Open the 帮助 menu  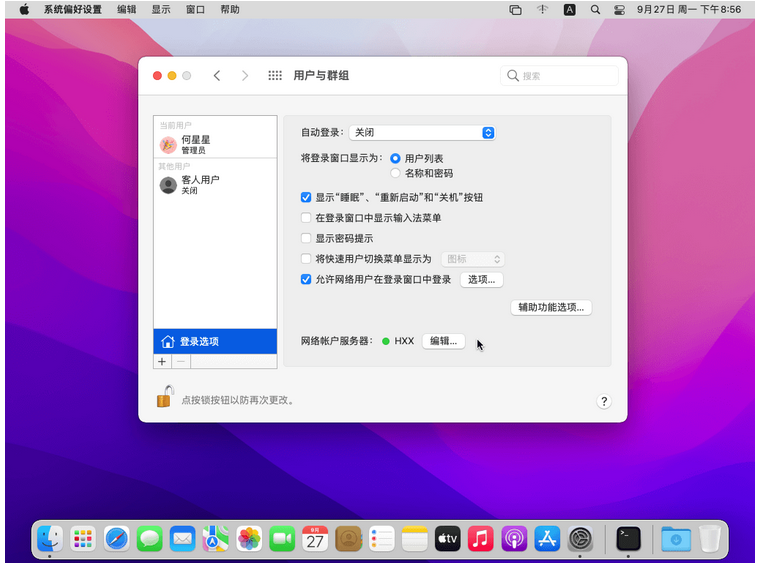(x=230, y=10)
